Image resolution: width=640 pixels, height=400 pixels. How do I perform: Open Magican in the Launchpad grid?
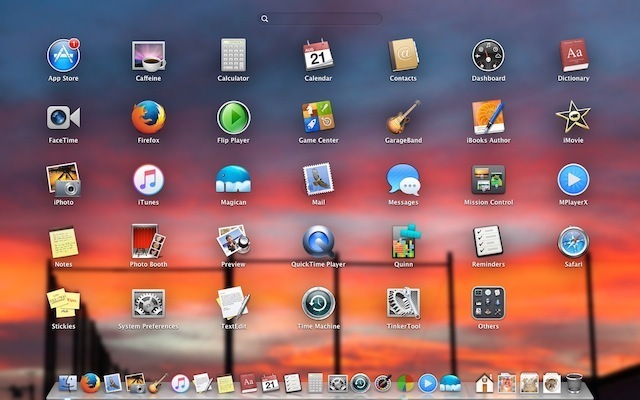(233, 180)
